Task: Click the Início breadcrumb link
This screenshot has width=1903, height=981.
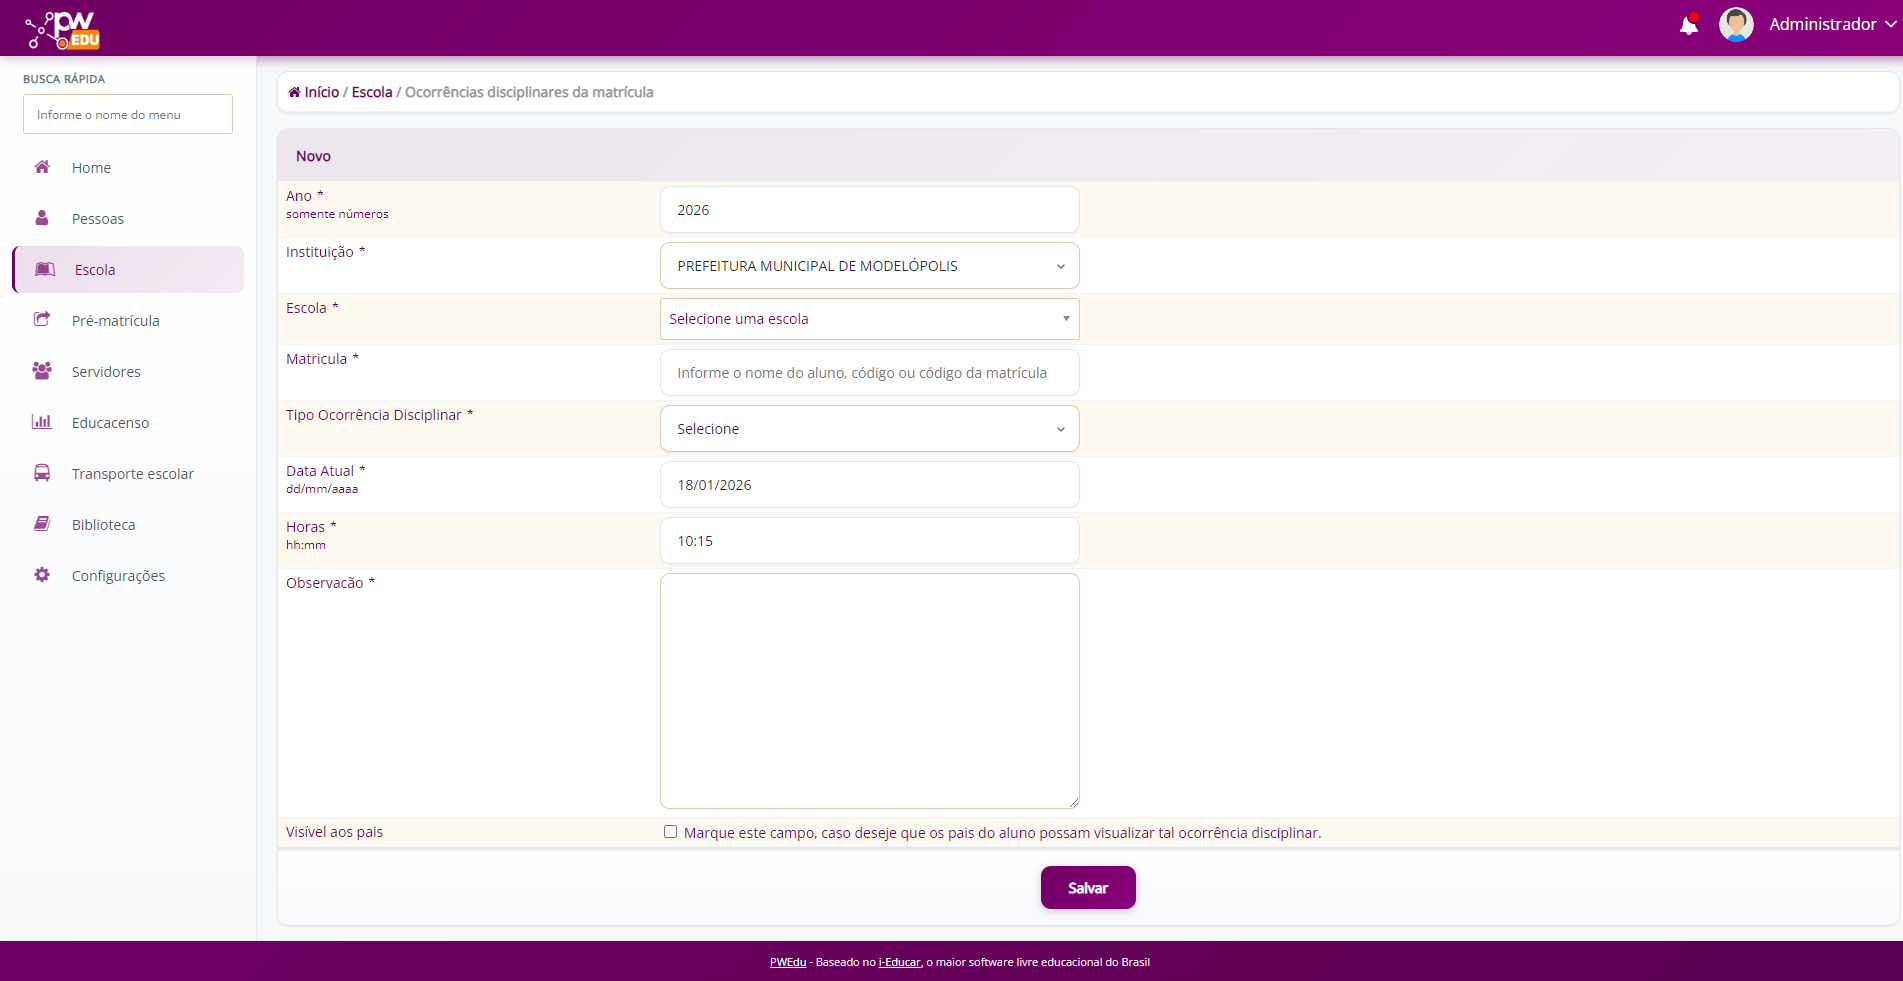Action: 321,92
